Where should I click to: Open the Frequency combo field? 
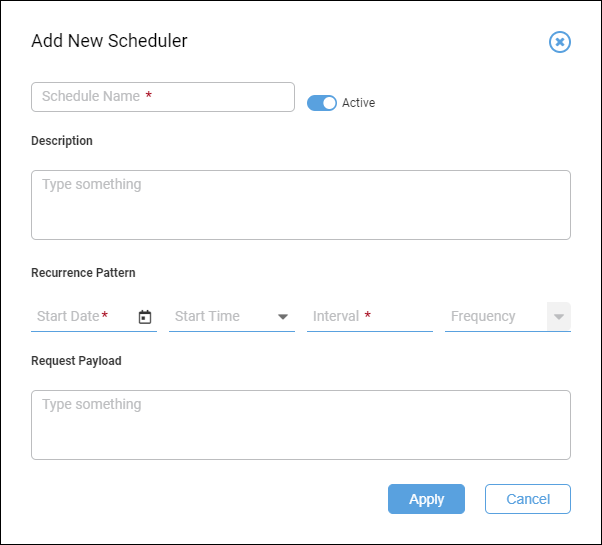(508, 317)
